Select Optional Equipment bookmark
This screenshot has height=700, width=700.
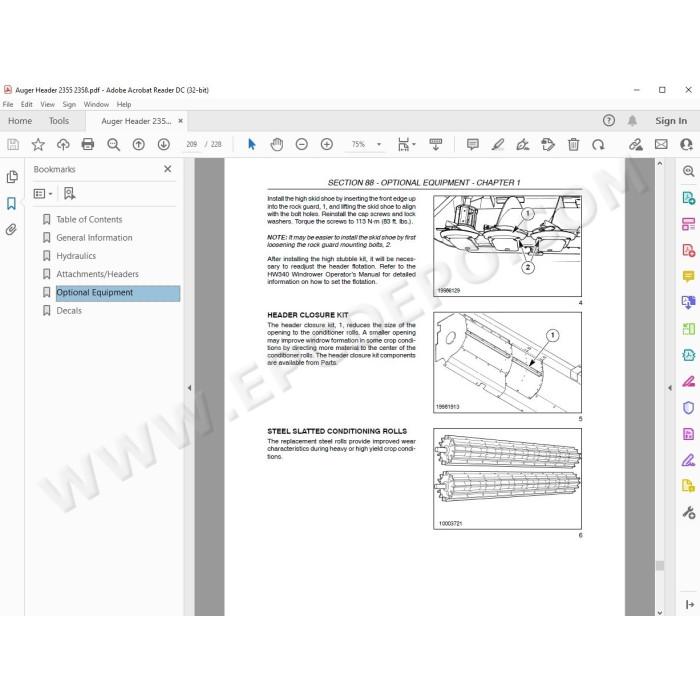point(118,293)
